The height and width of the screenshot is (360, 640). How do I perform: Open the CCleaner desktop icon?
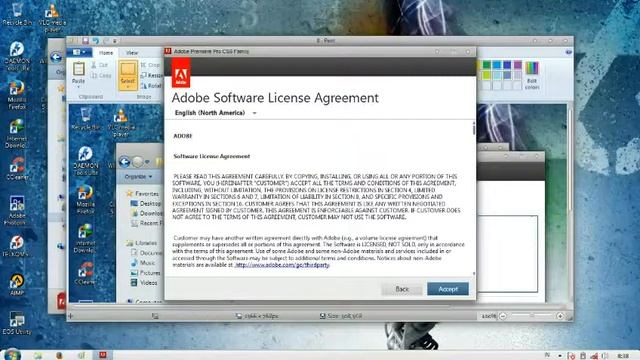point(17,169)
